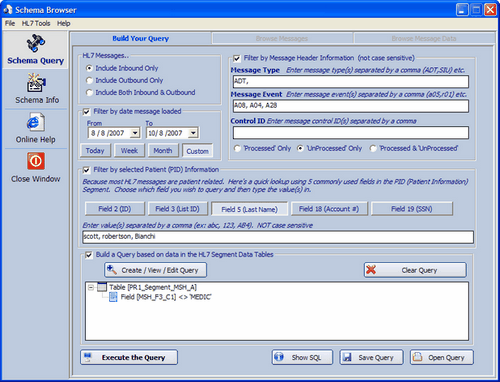Click the Save Query disk icon
Screen dimensions: 500x382
[x=347, y=357]
